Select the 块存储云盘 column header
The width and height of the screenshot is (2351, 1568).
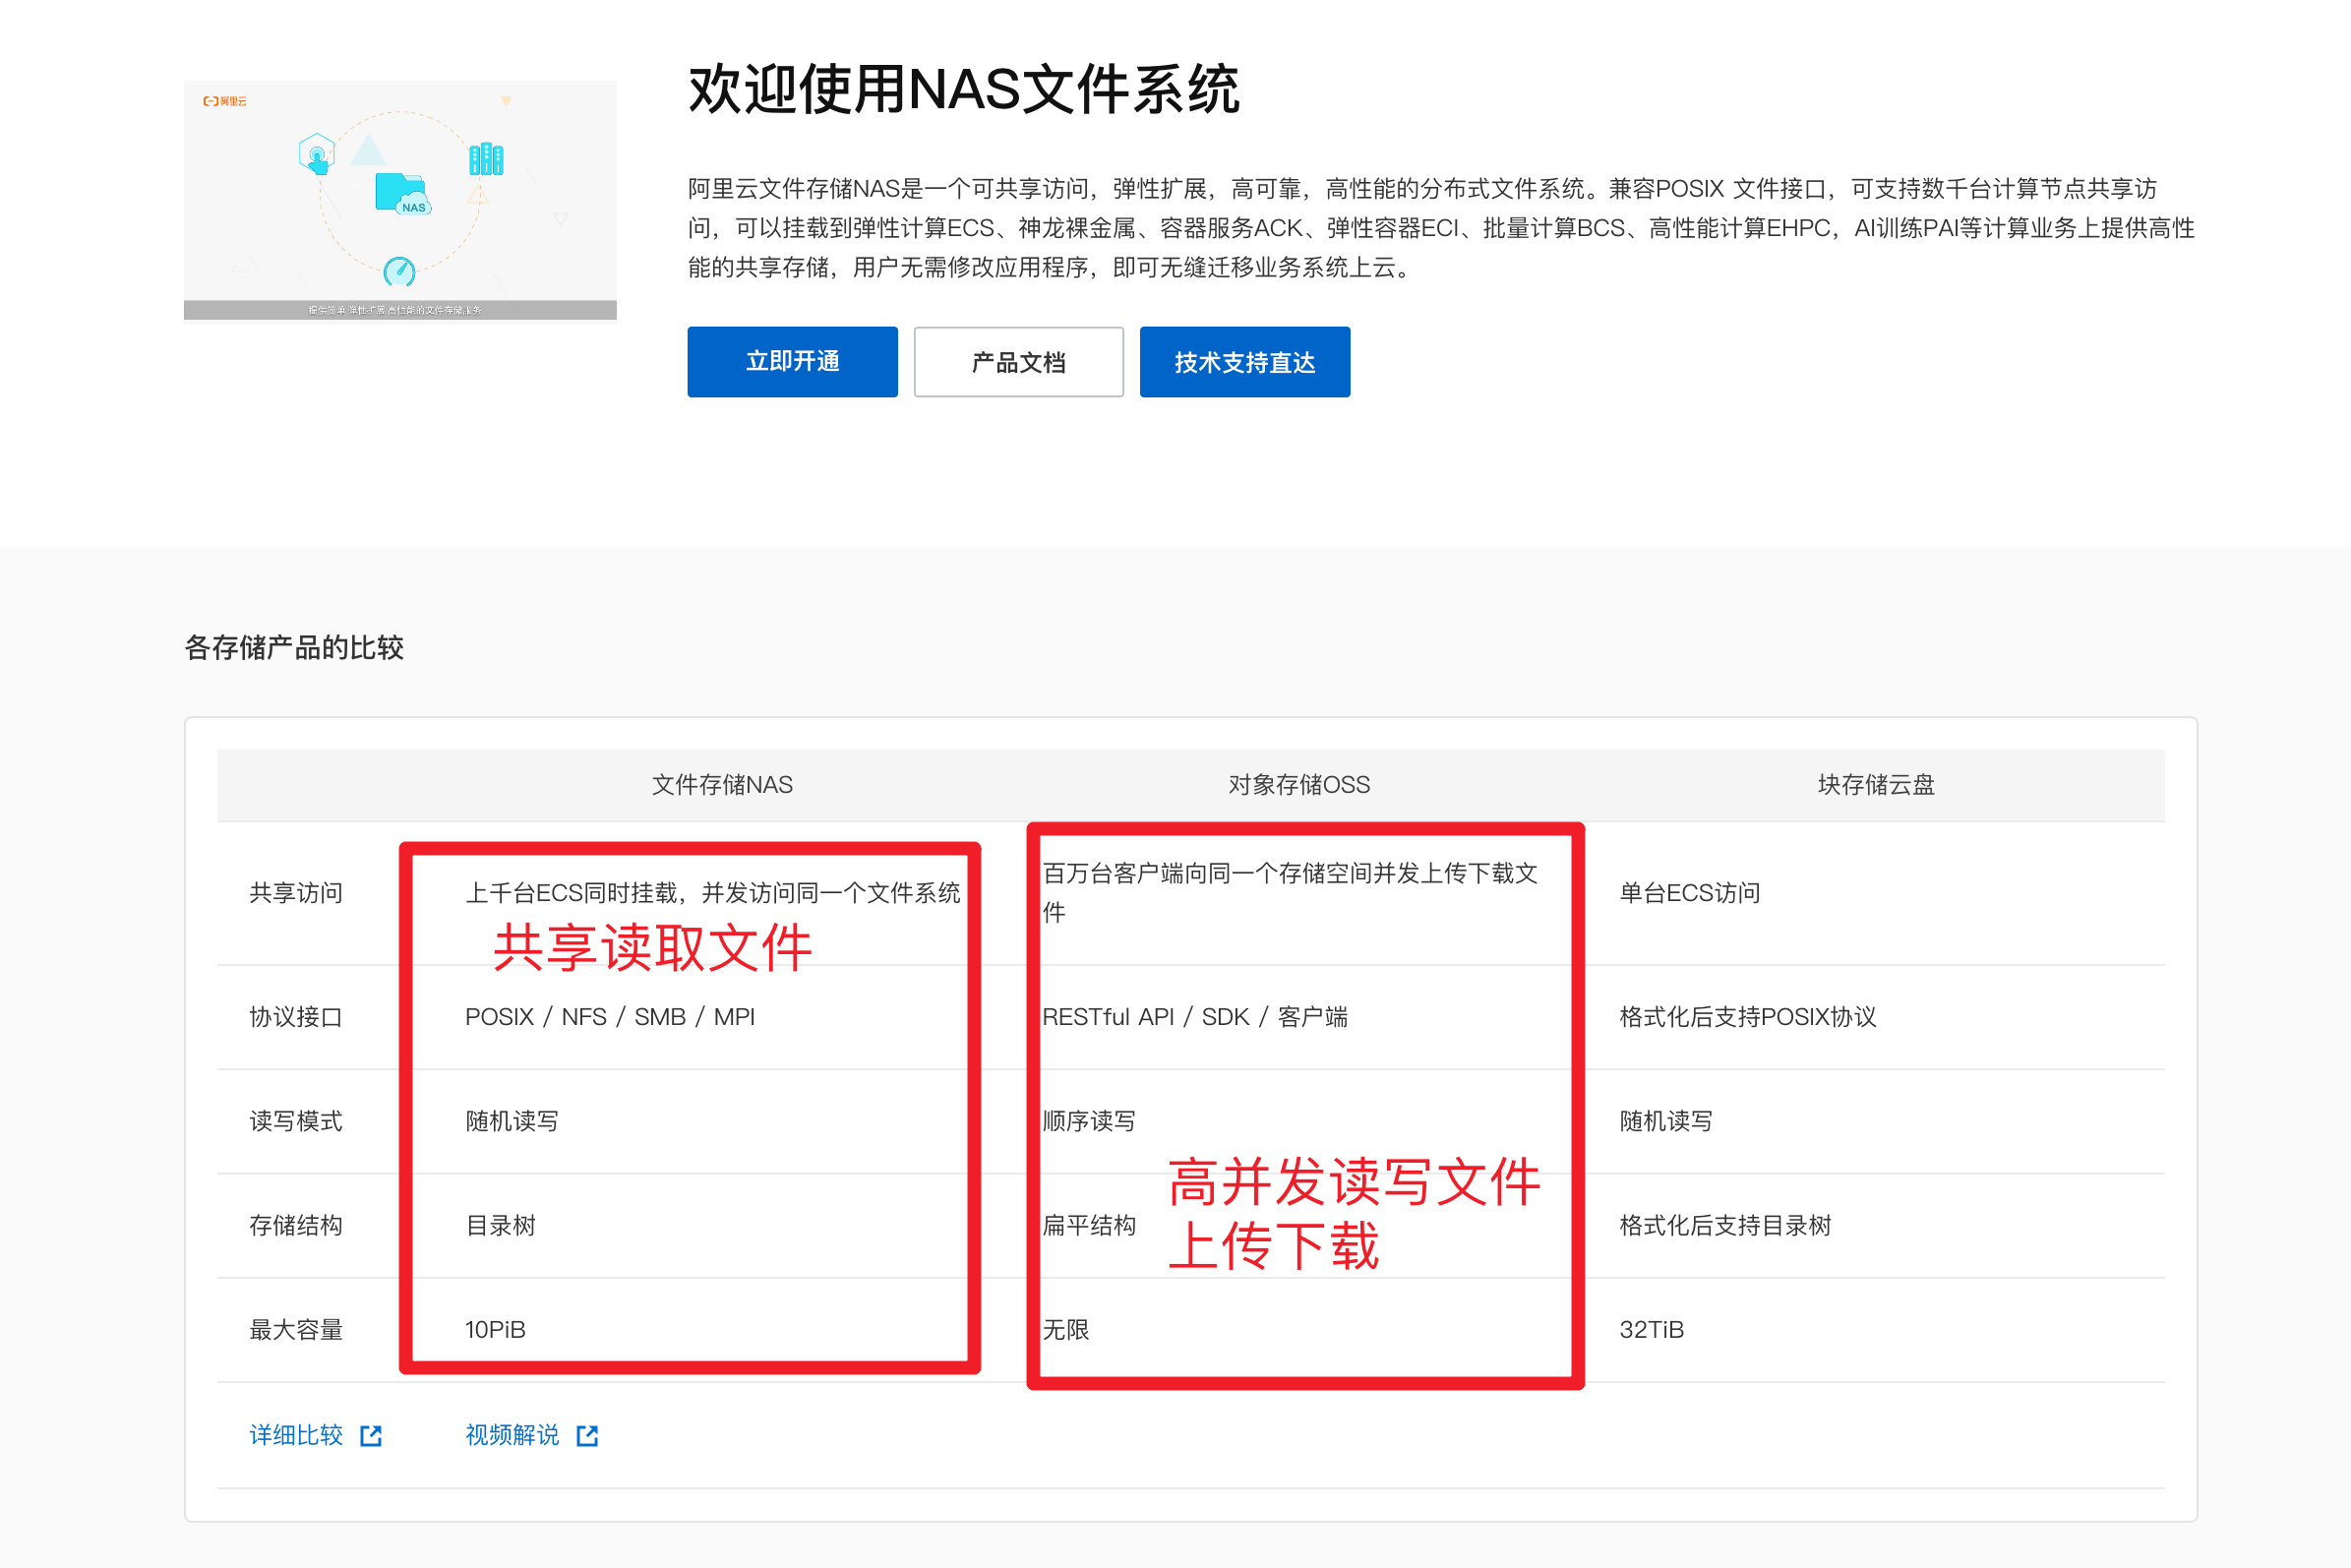coord(1875,785)
